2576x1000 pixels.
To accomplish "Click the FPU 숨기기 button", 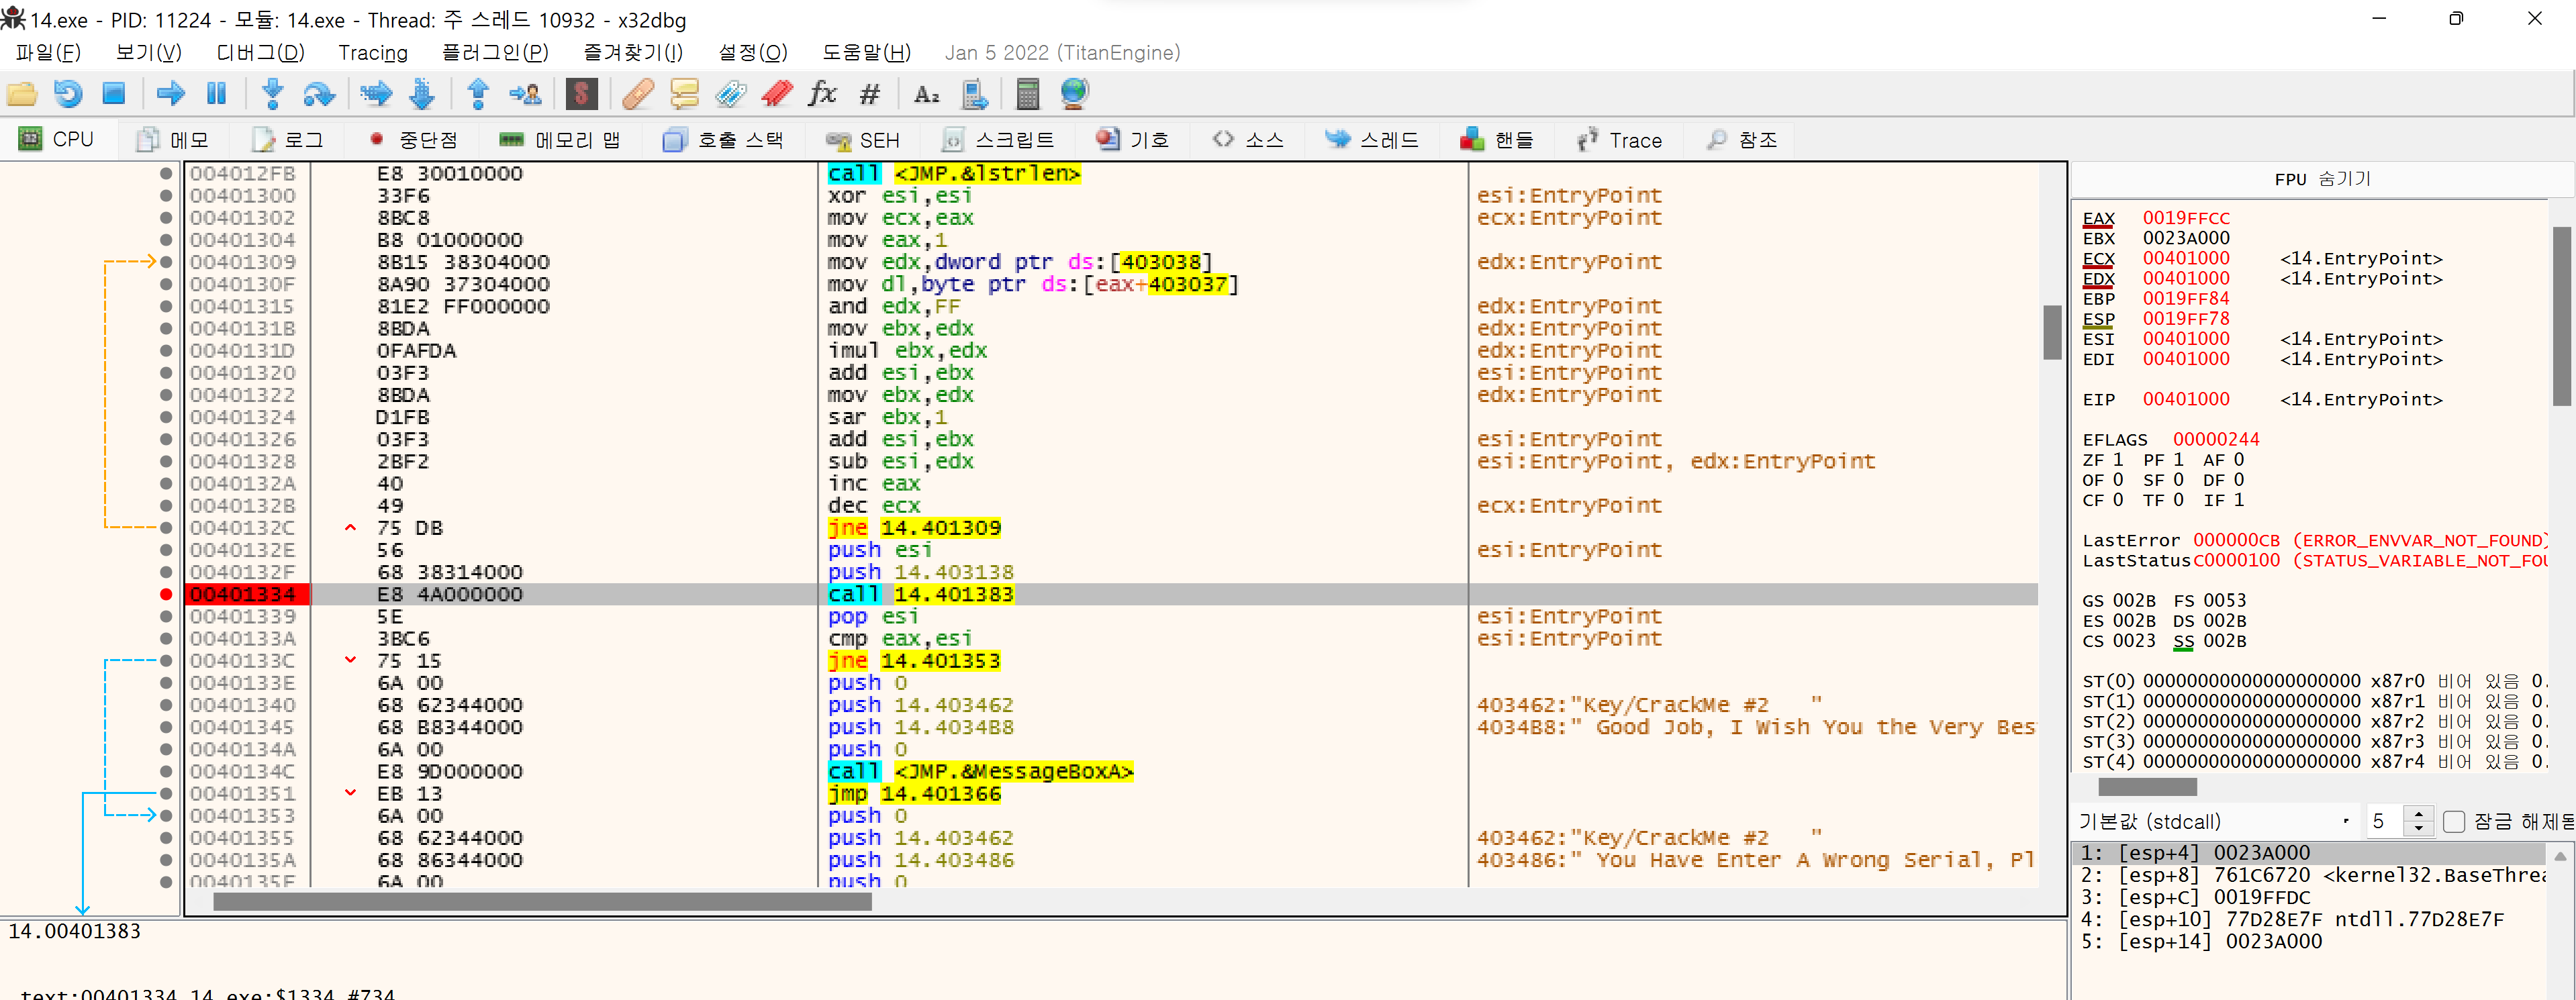I will [2322, 179].
